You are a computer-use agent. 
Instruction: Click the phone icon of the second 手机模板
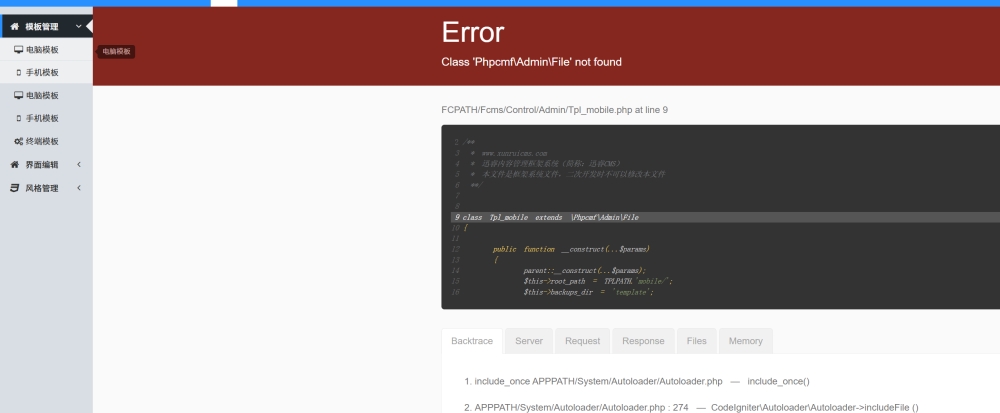click(x=18, y=118)
